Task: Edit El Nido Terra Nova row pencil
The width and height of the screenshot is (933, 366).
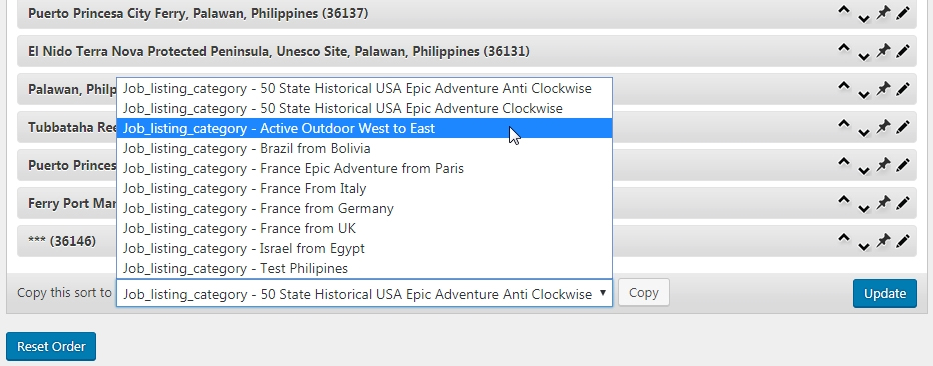Action: click(903, 51)
